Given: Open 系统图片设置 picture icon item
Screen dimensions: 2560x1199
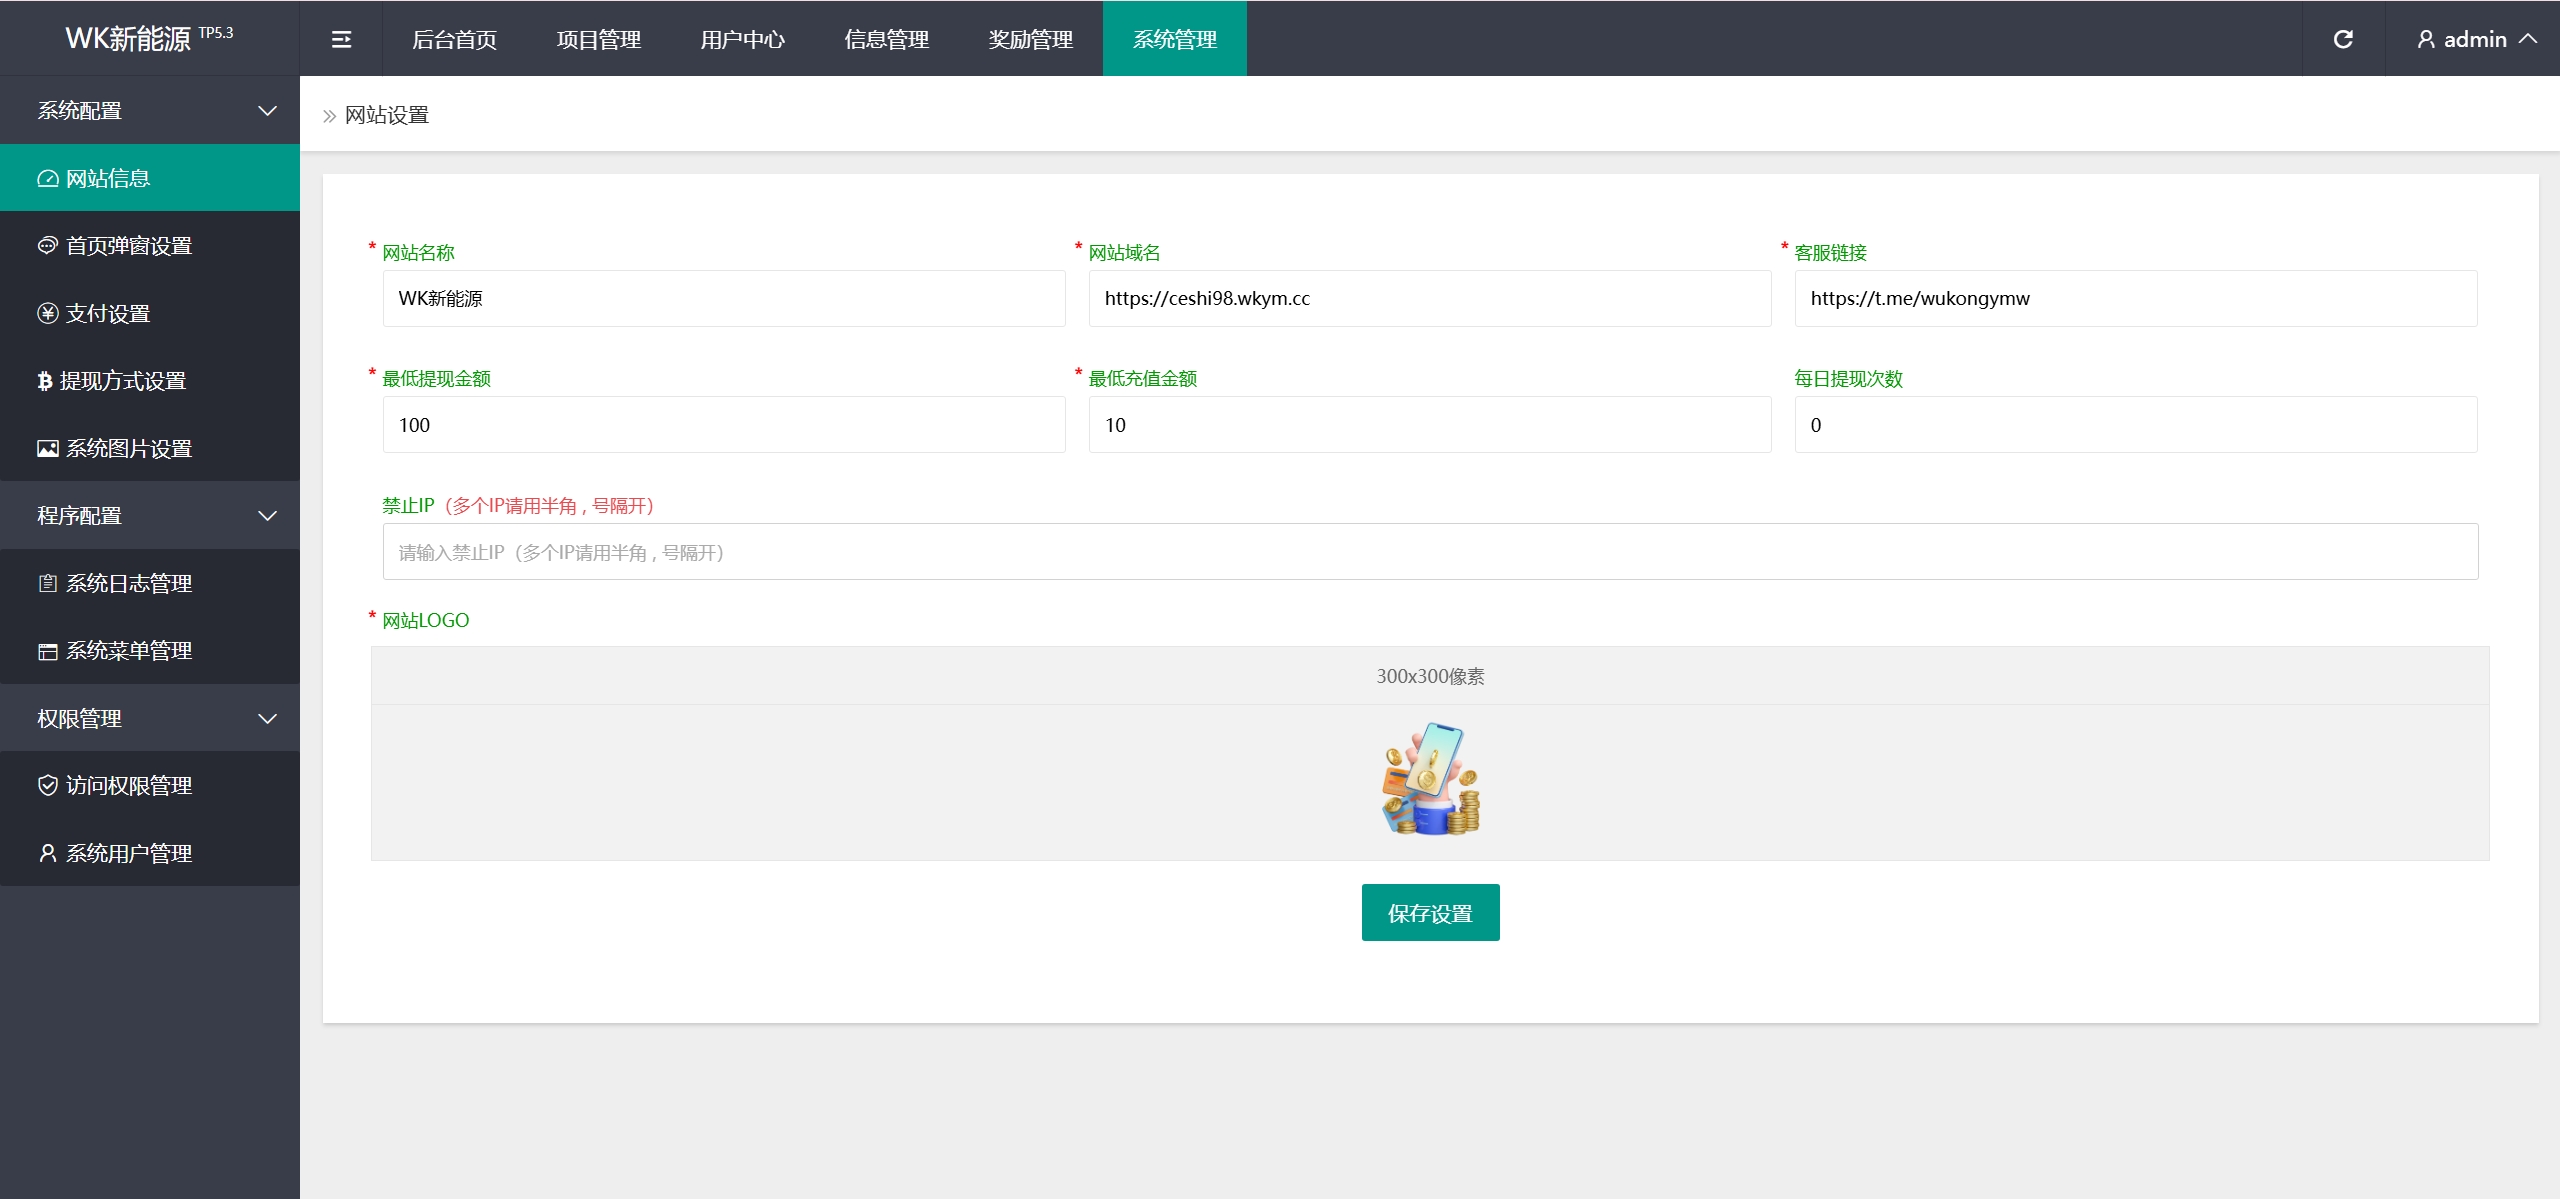Looking at the screenshot, I should point(128,449).
